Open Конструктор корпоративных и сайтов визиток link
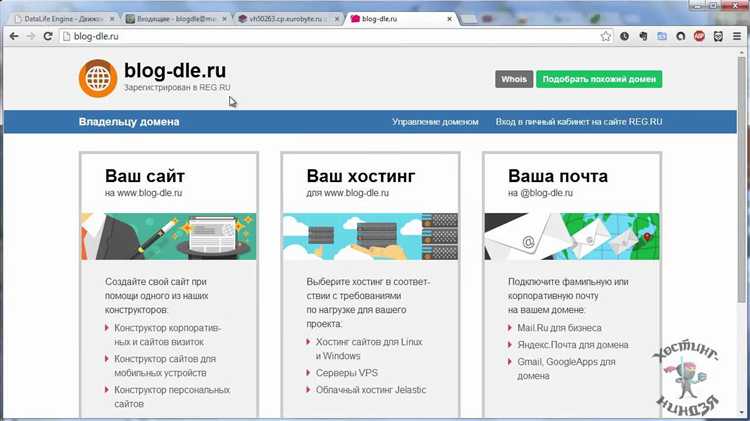Screen dimensions: 750x421 (167, 335)
